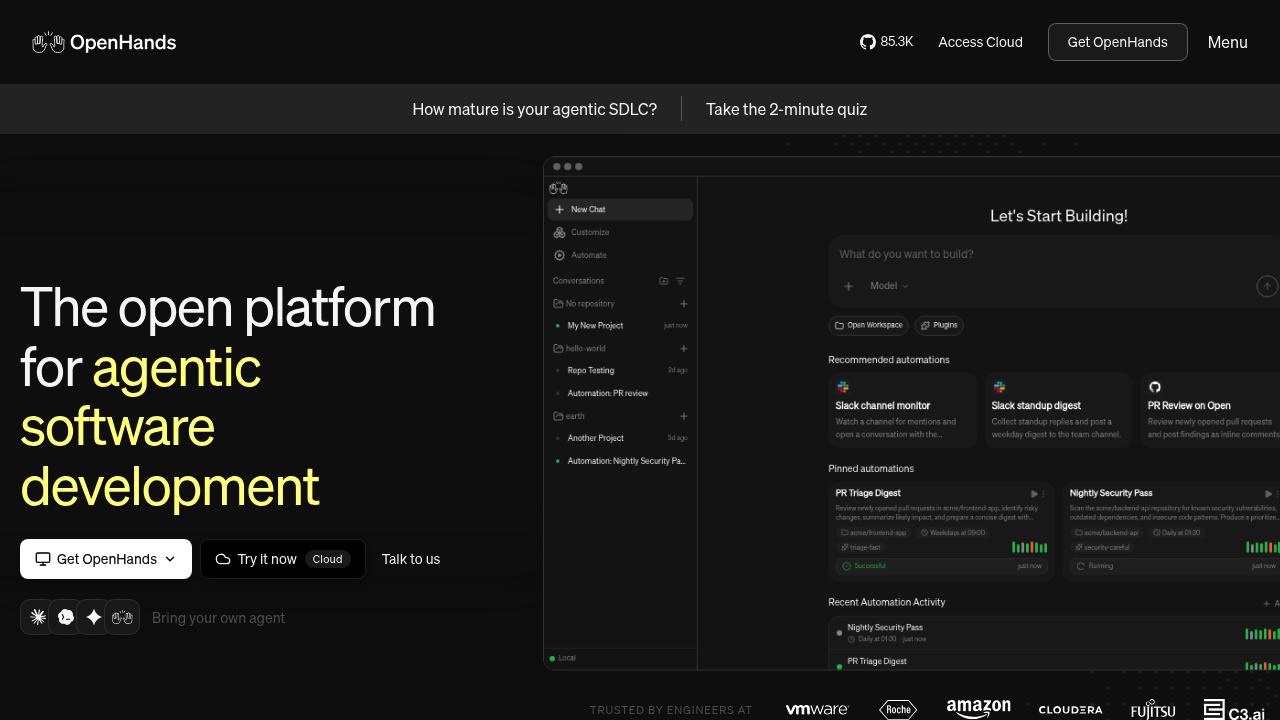Image resolution: width=1280 pixels, height=720 pixels.
Task: Click the Access Cloud link
Action: pos(980,42)
